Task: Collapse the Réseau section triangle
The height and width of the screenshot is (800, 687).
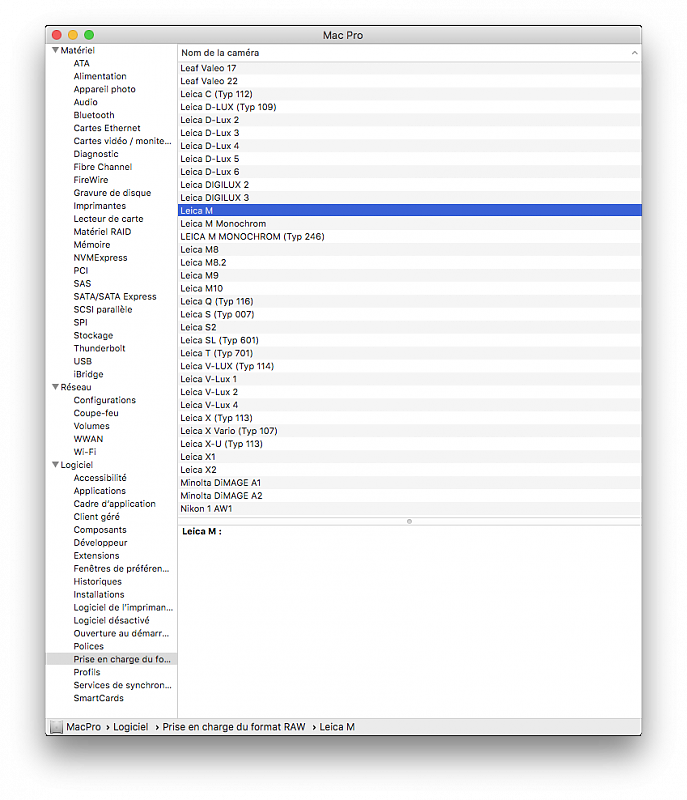Action: (55, 387)
